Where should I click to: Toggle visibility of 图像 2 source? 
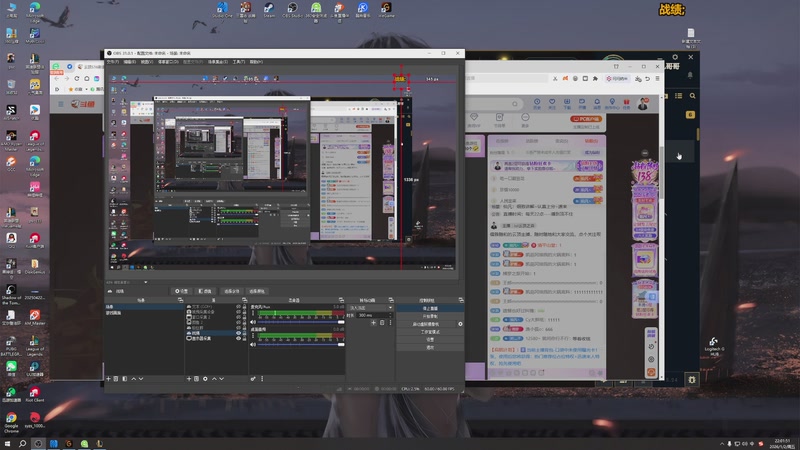pos(238,322)
